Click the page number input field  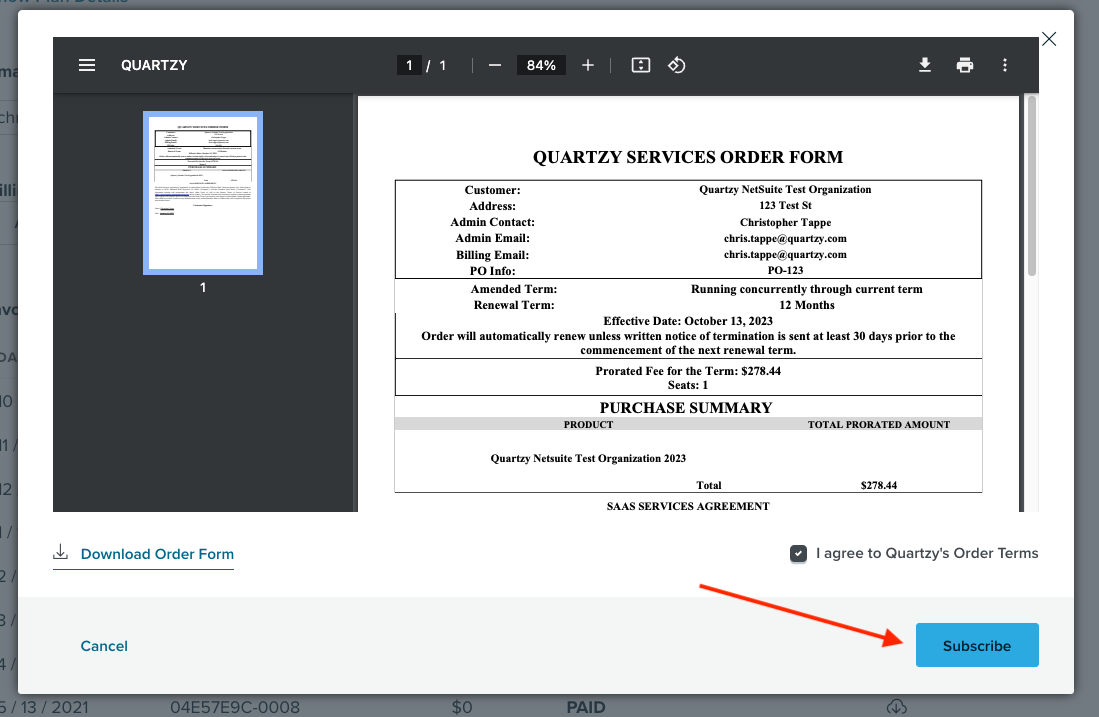coord(409,65)
